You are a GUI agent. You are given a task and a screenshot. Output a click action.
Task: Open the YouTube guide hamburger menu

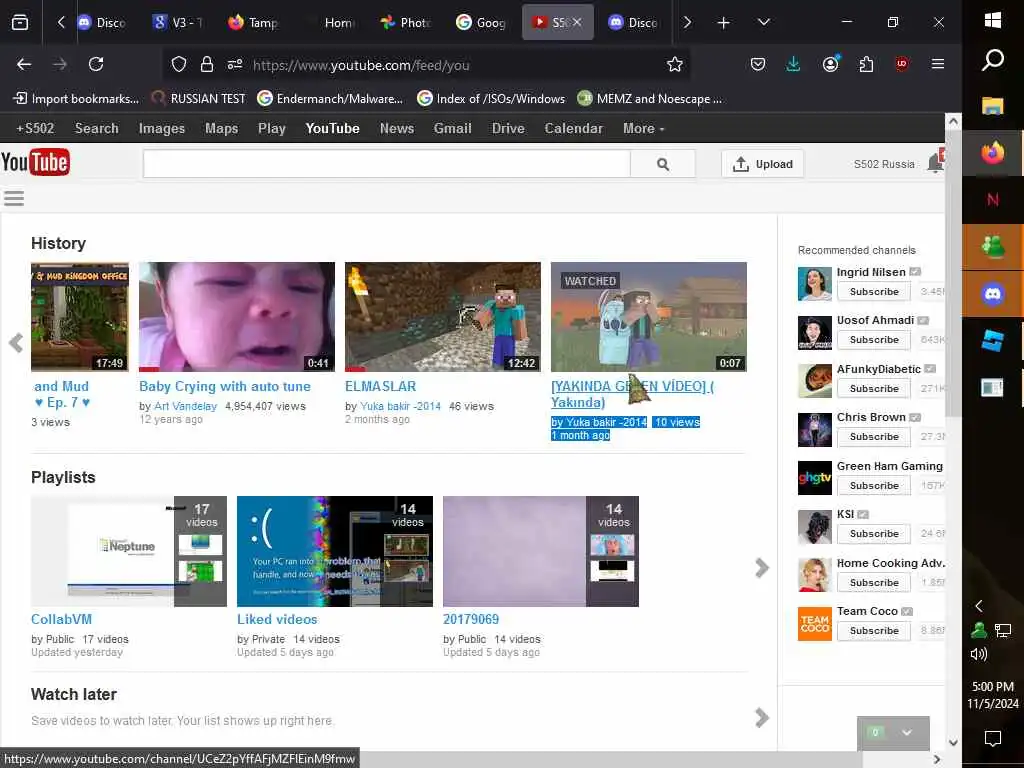point(14,198)
